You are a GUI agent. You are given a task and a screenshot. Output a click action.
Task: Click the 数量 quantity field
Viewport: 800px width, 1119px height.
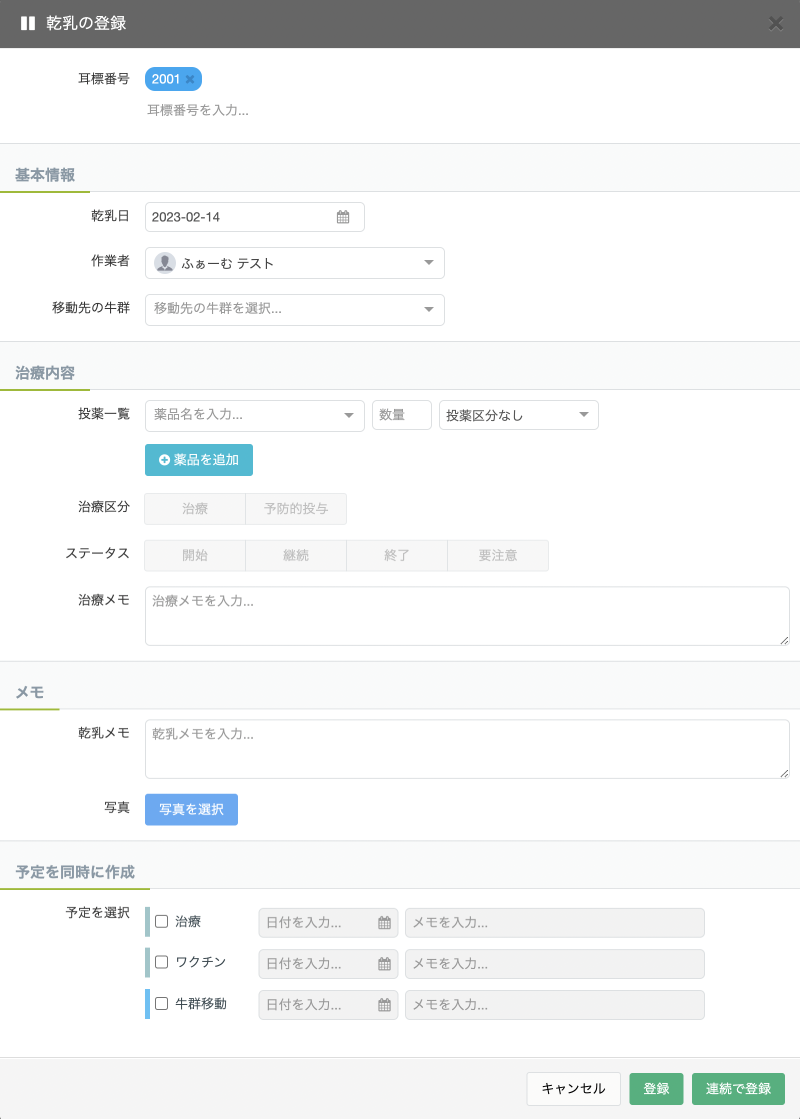402,415
